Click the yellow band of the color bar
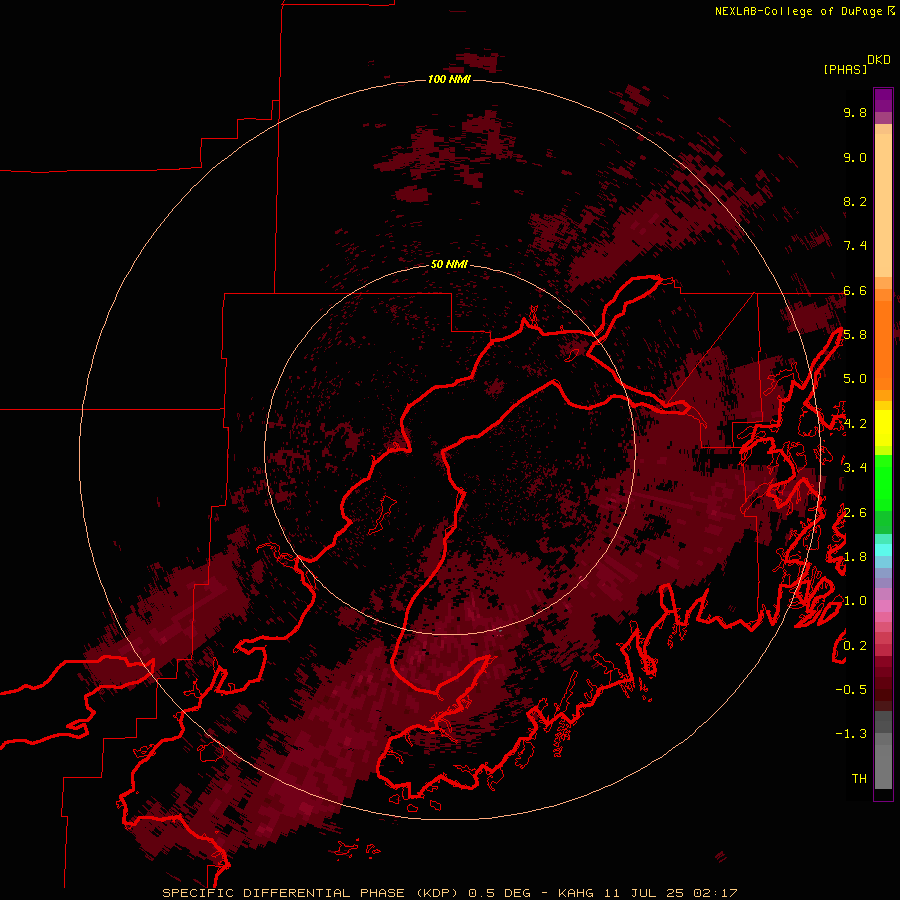Screen dimensions: 900x900 click(x=883, y=428)
